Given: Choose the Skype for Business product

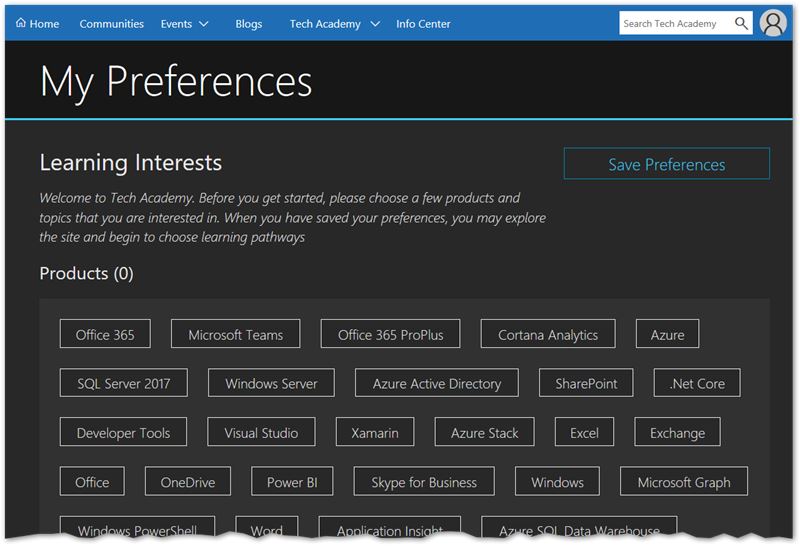Looking at the screenshot, I should pos(424,481).
